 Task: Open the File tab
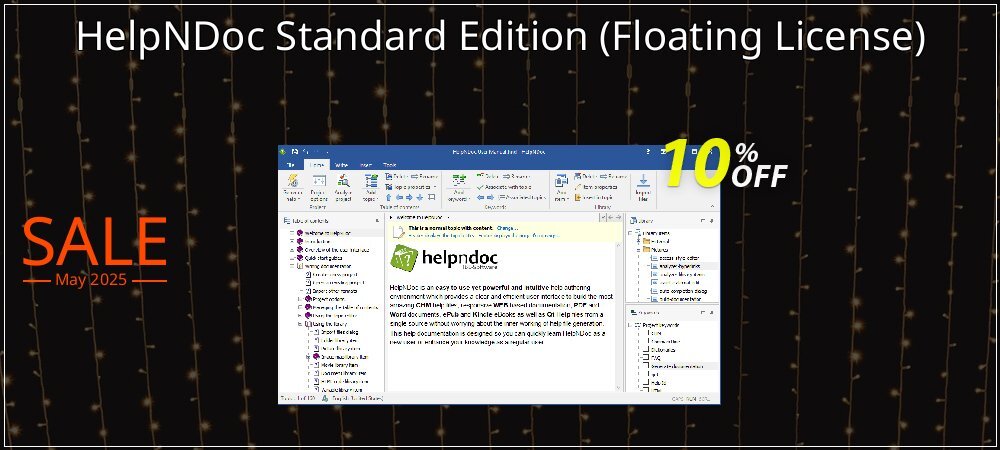[290, 164]
